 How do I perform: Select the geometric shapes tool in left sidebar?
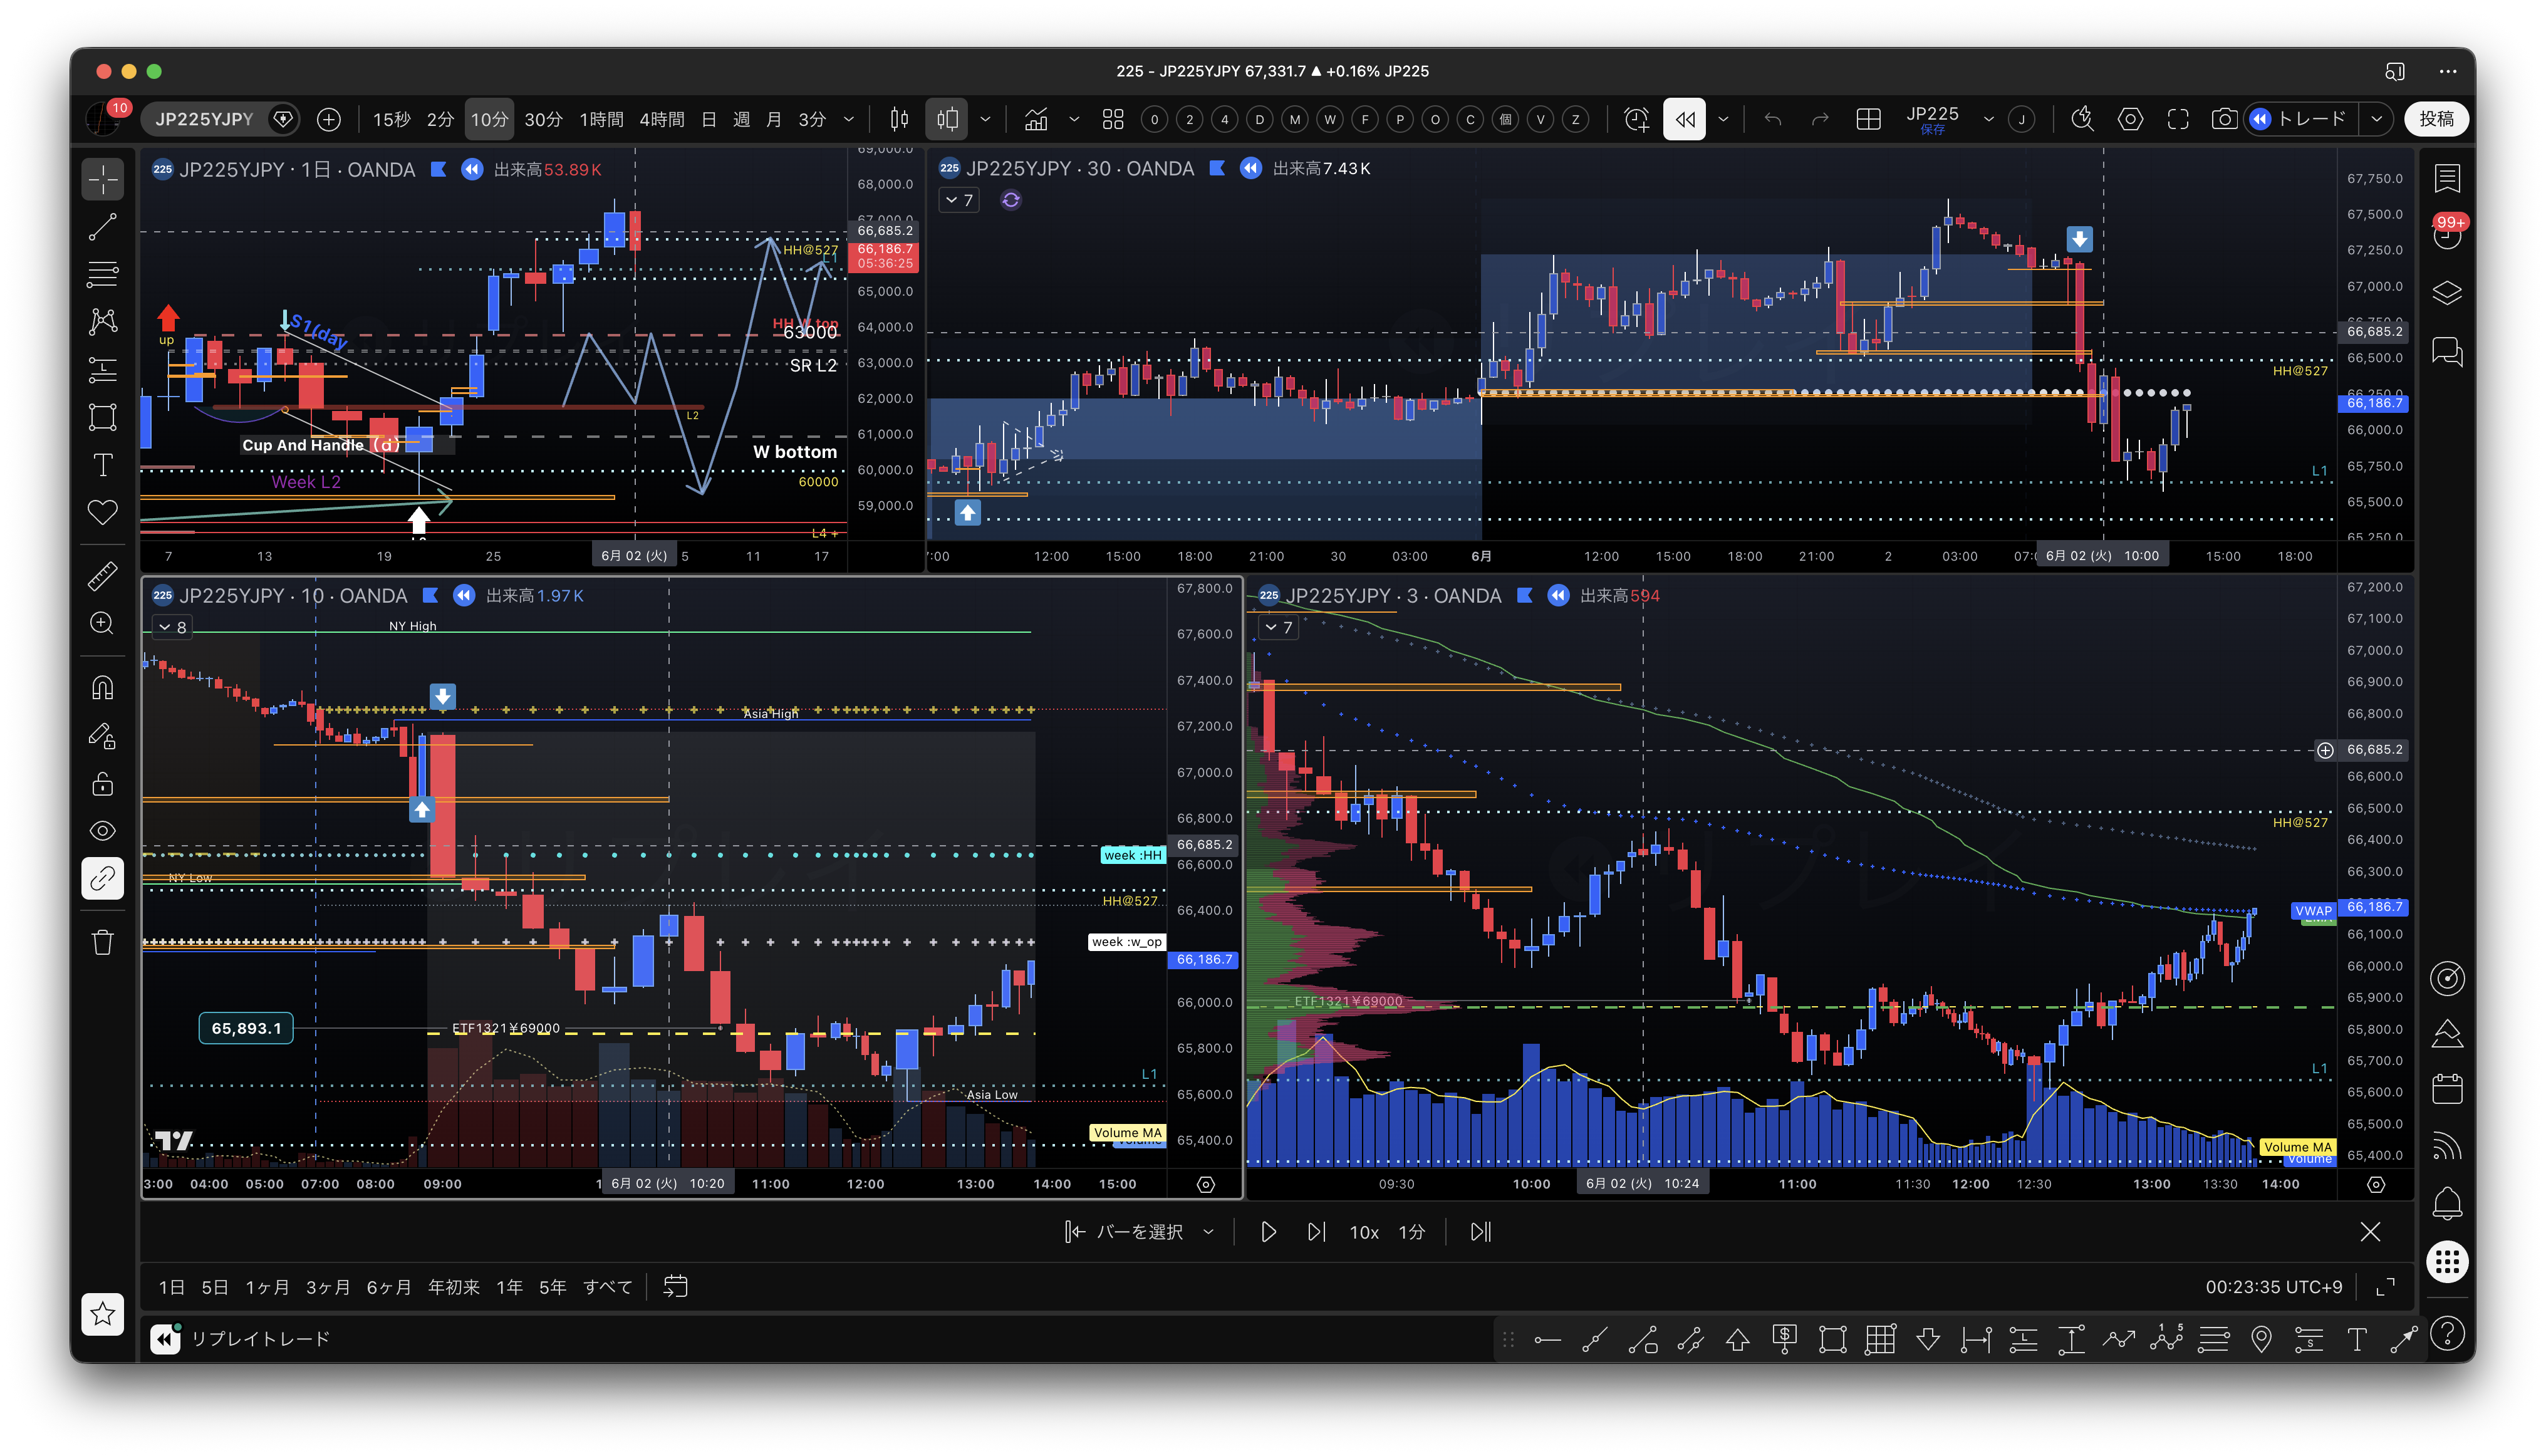tap(103, 417)
